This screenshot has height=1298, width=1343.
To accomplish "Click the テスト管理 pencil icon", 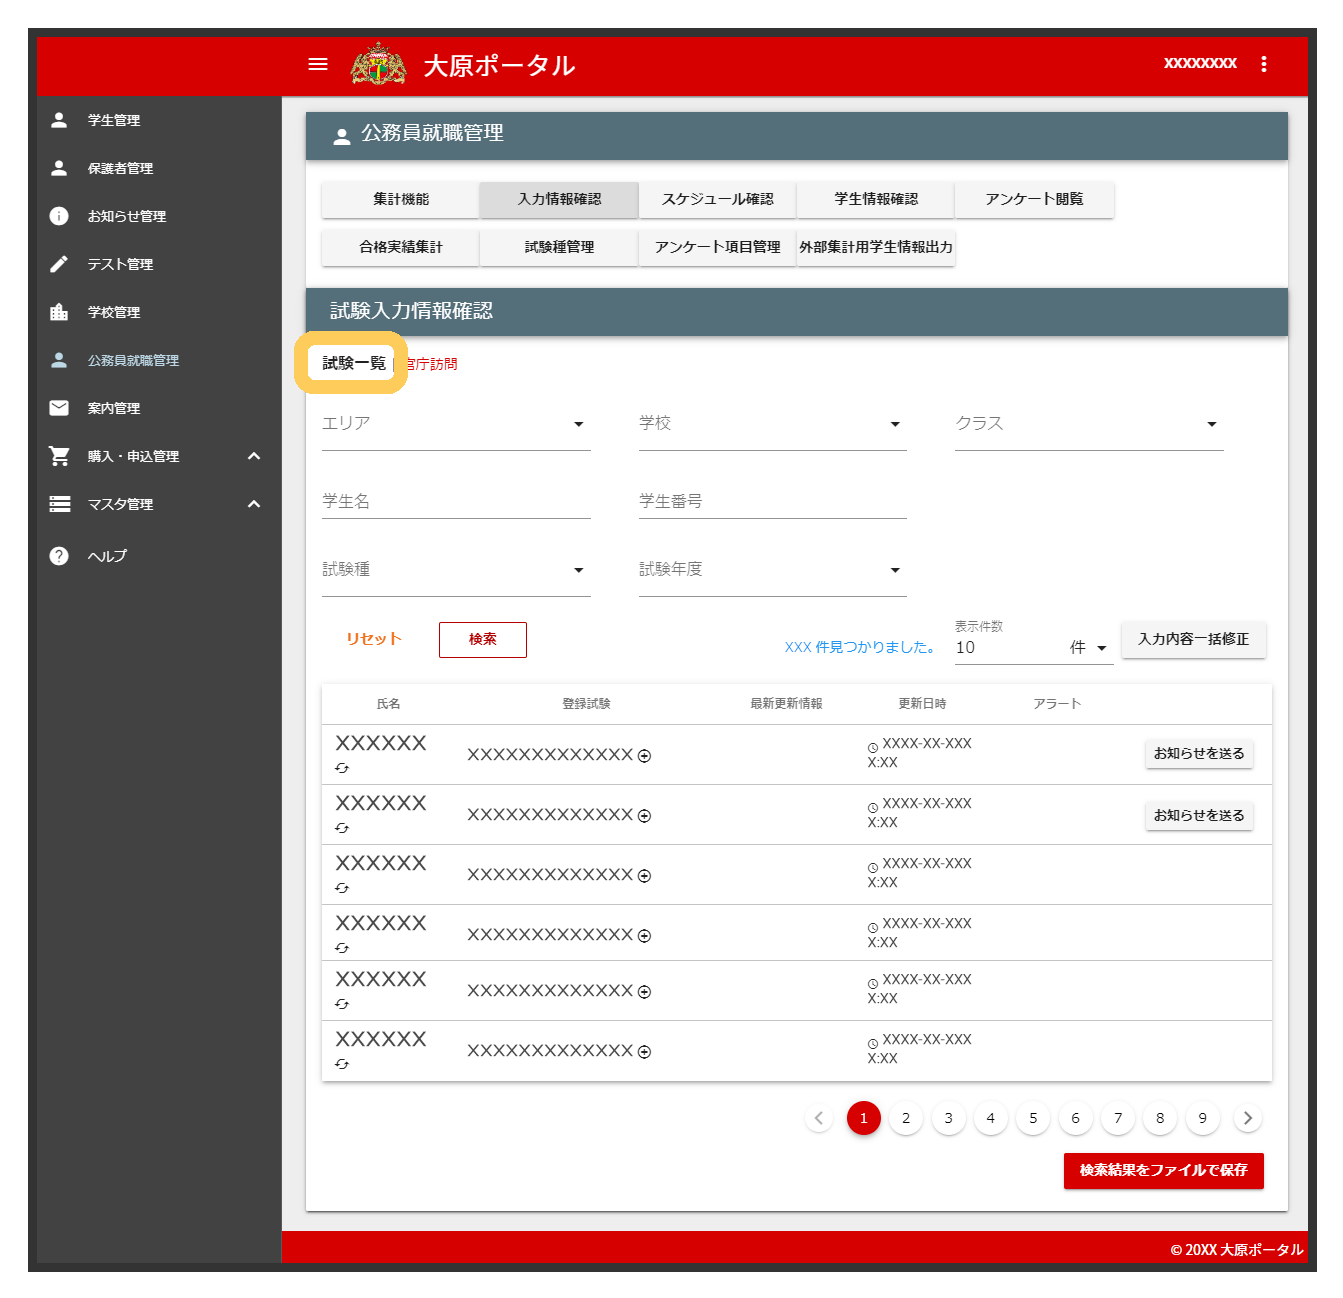I will [59, 264].
